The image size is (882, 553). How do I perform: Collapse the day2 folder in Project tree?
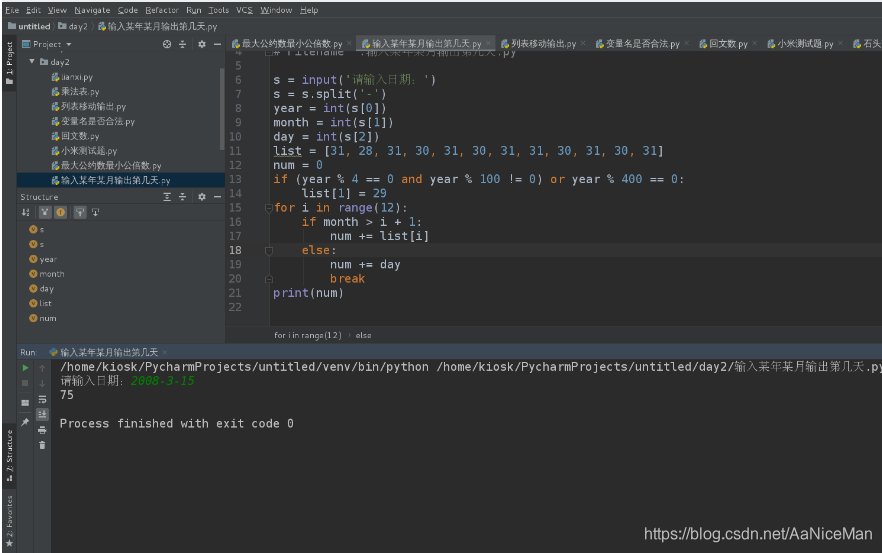click(x=32, y=61)
